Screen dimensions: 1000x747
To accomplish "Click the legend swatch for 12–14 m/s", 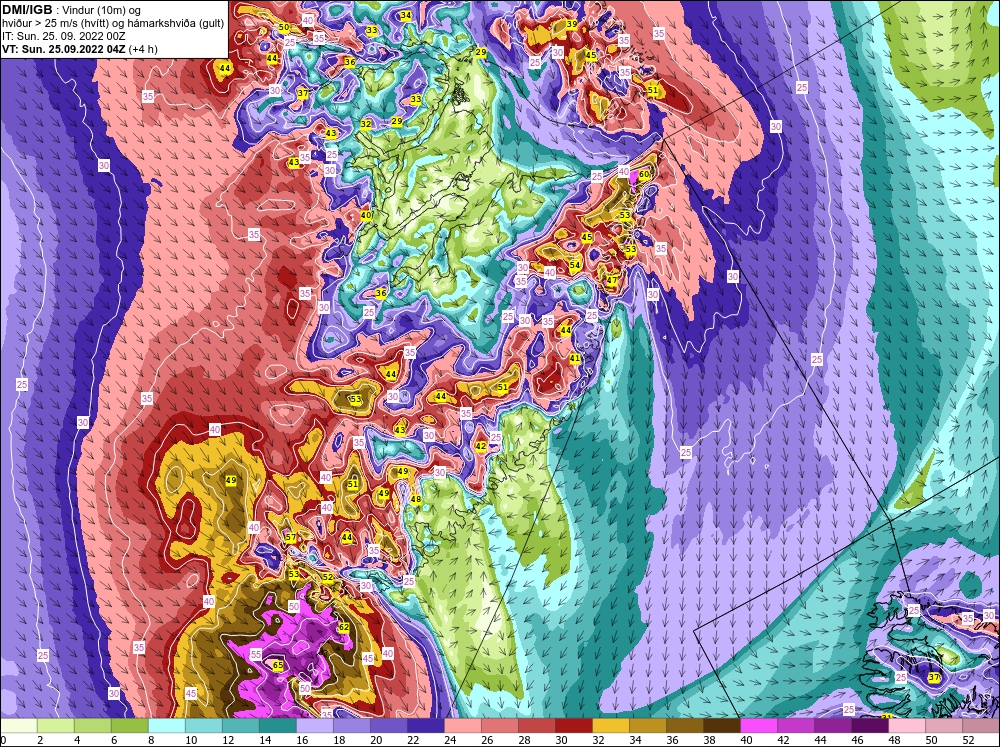I will point(241,725).
